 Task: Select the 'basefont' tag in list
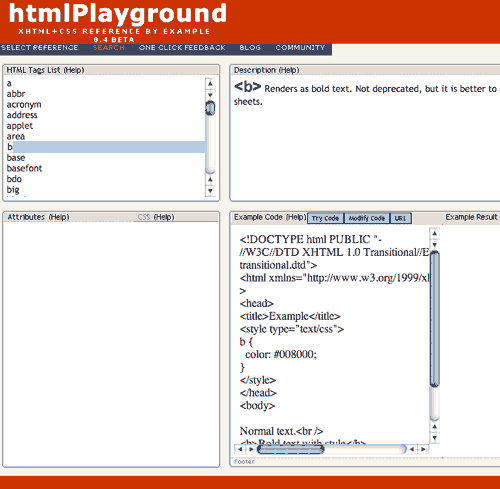click(24, 168)
